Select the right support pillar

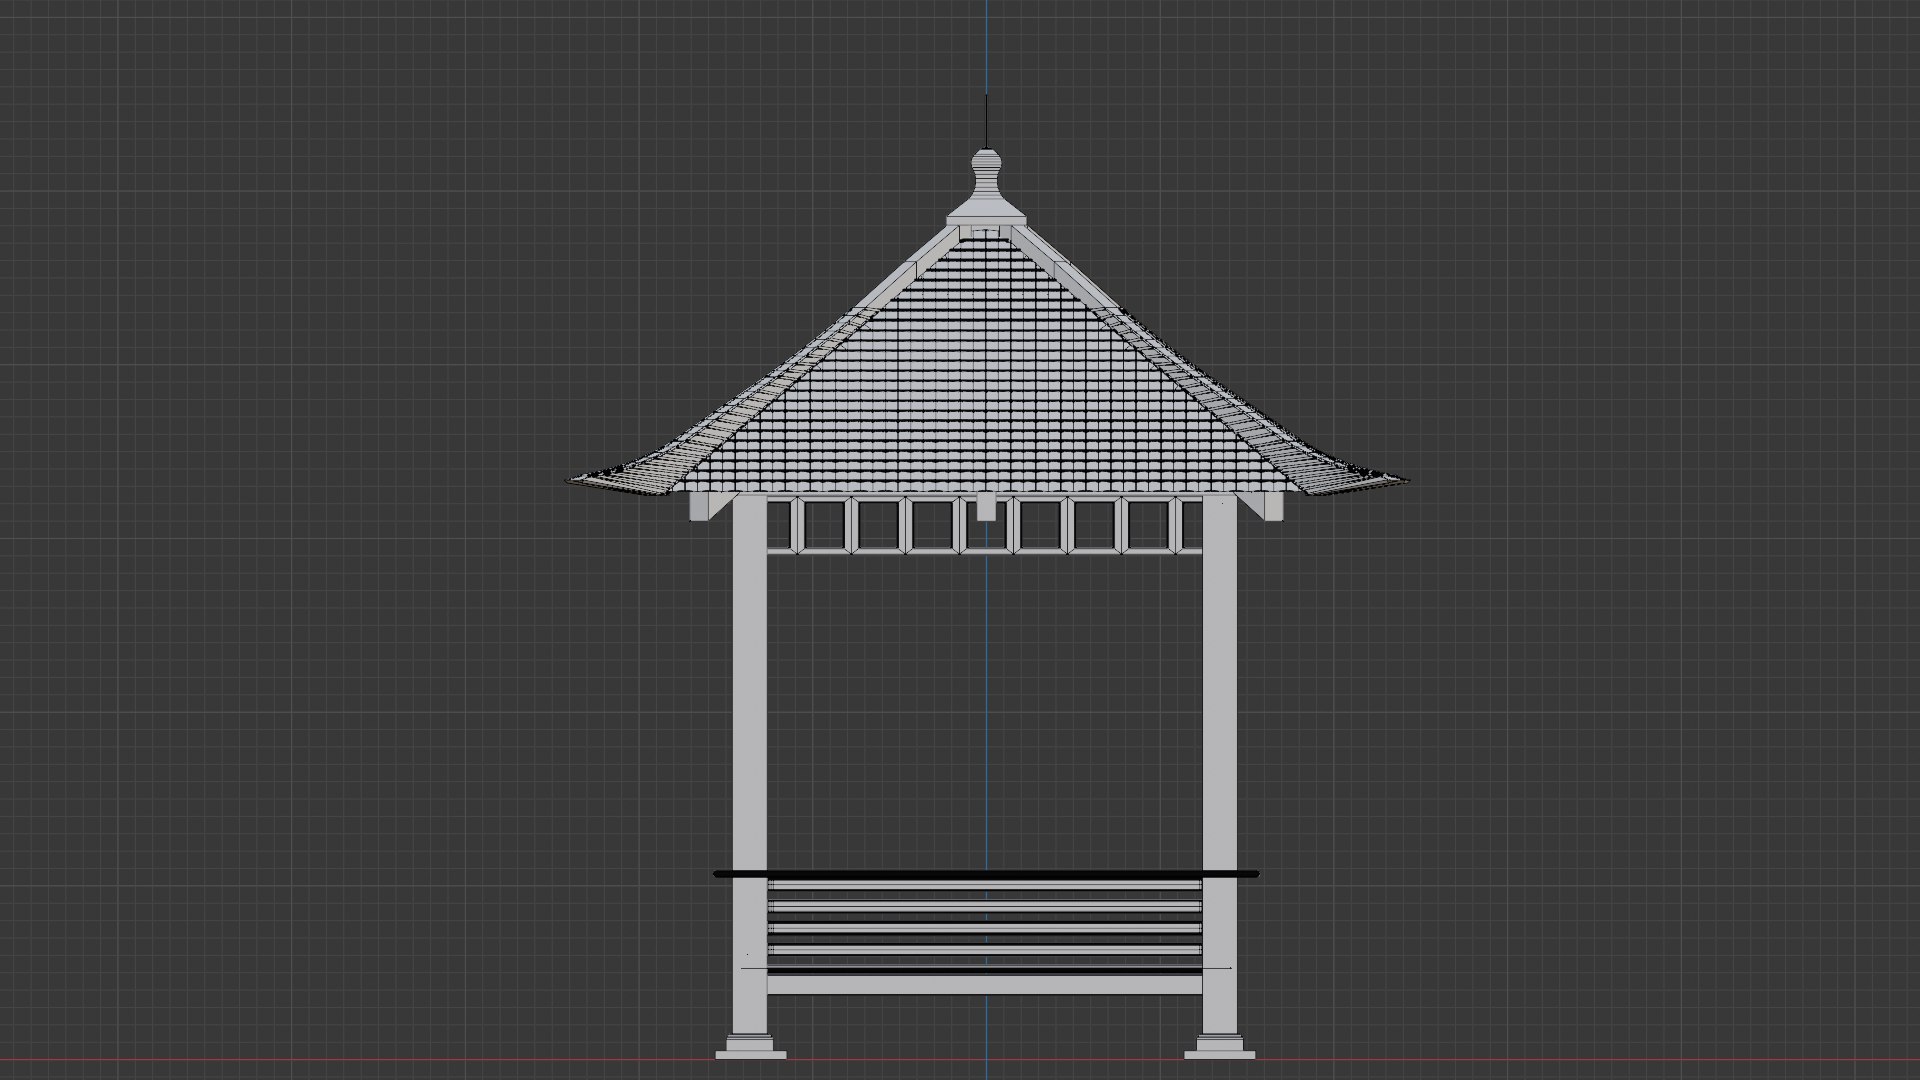(1220, 765)
